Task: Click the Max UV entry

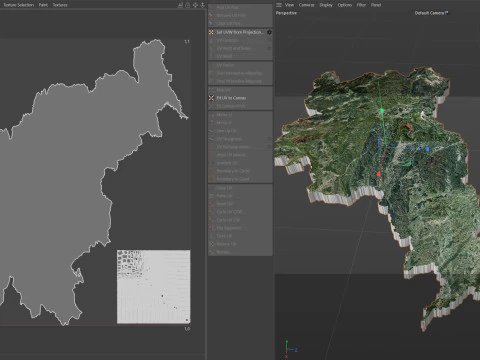Action: pos(240,90)
